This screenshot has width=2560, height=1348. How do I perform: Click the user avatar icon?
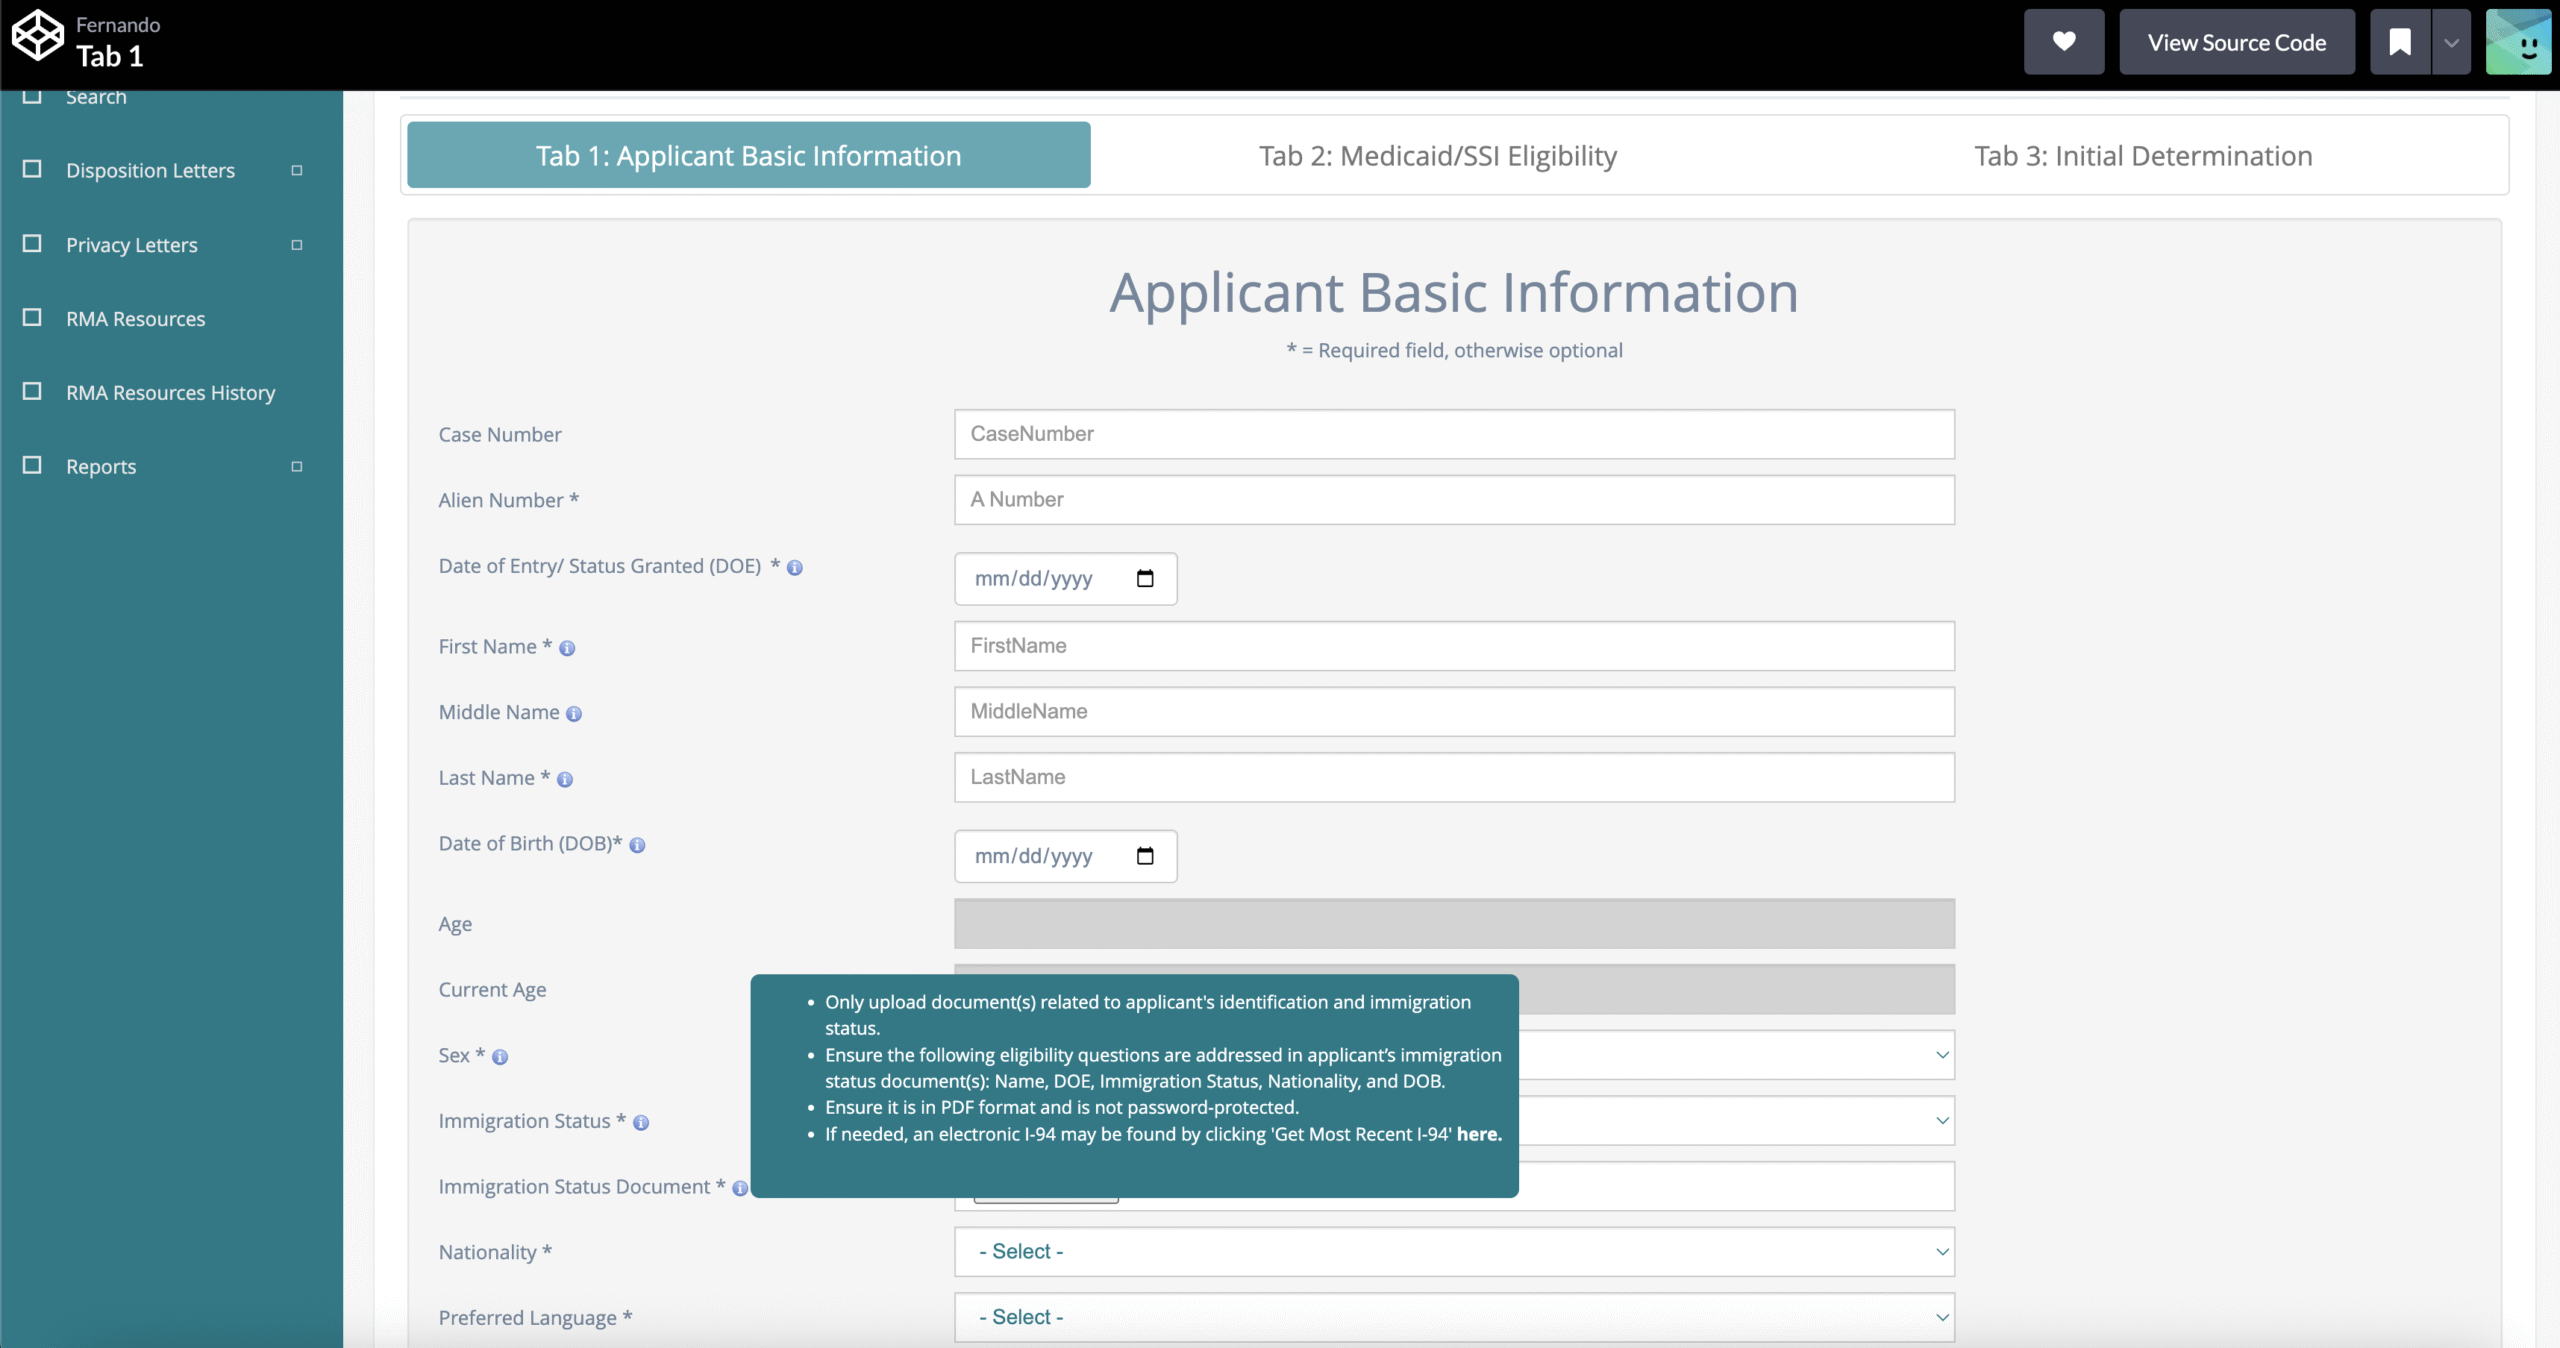click(x=2518, y=42)
